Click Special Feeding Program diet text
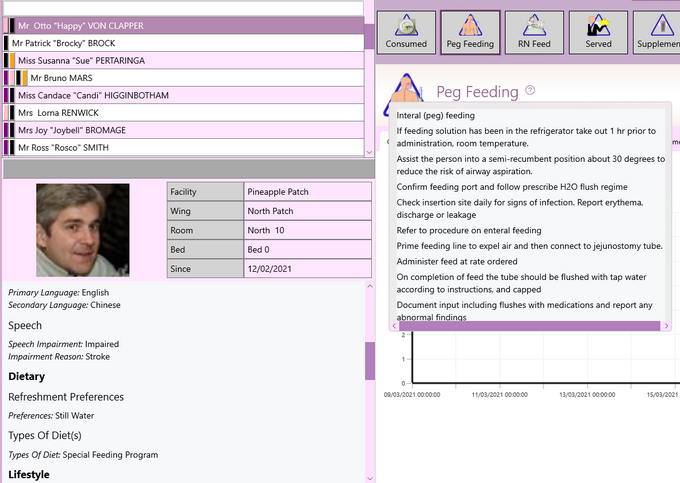Screen dimensions: 680x483 point(110,455)
